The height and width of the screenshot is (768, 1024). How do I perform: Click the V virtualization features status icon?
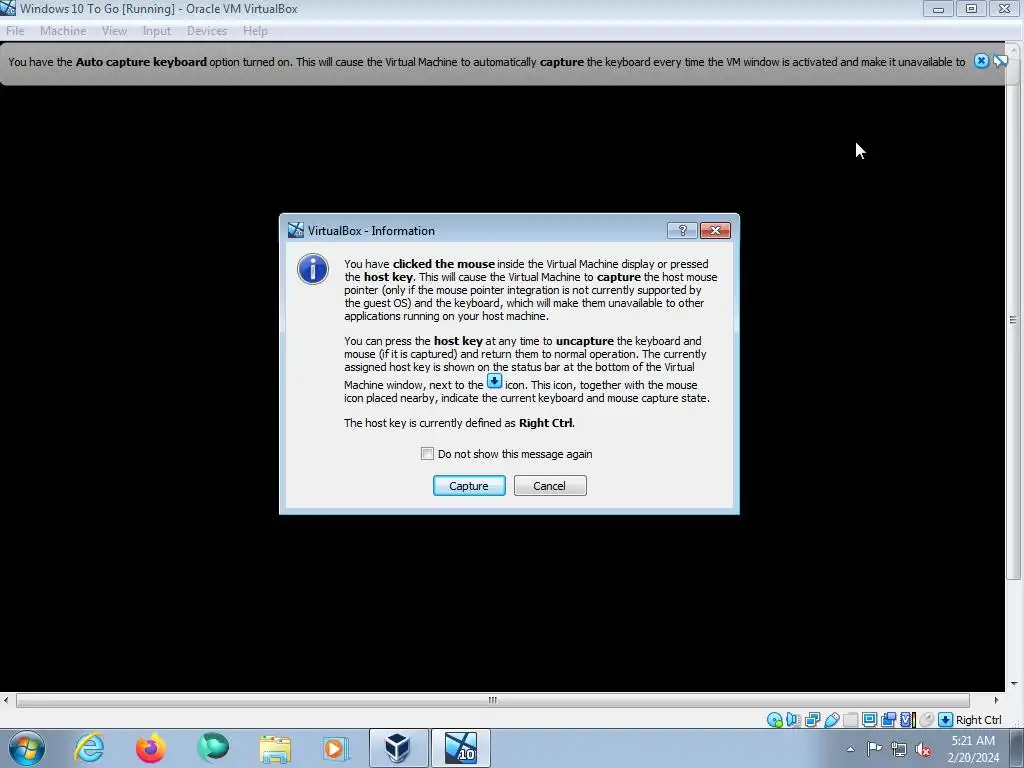pos(906,720)
